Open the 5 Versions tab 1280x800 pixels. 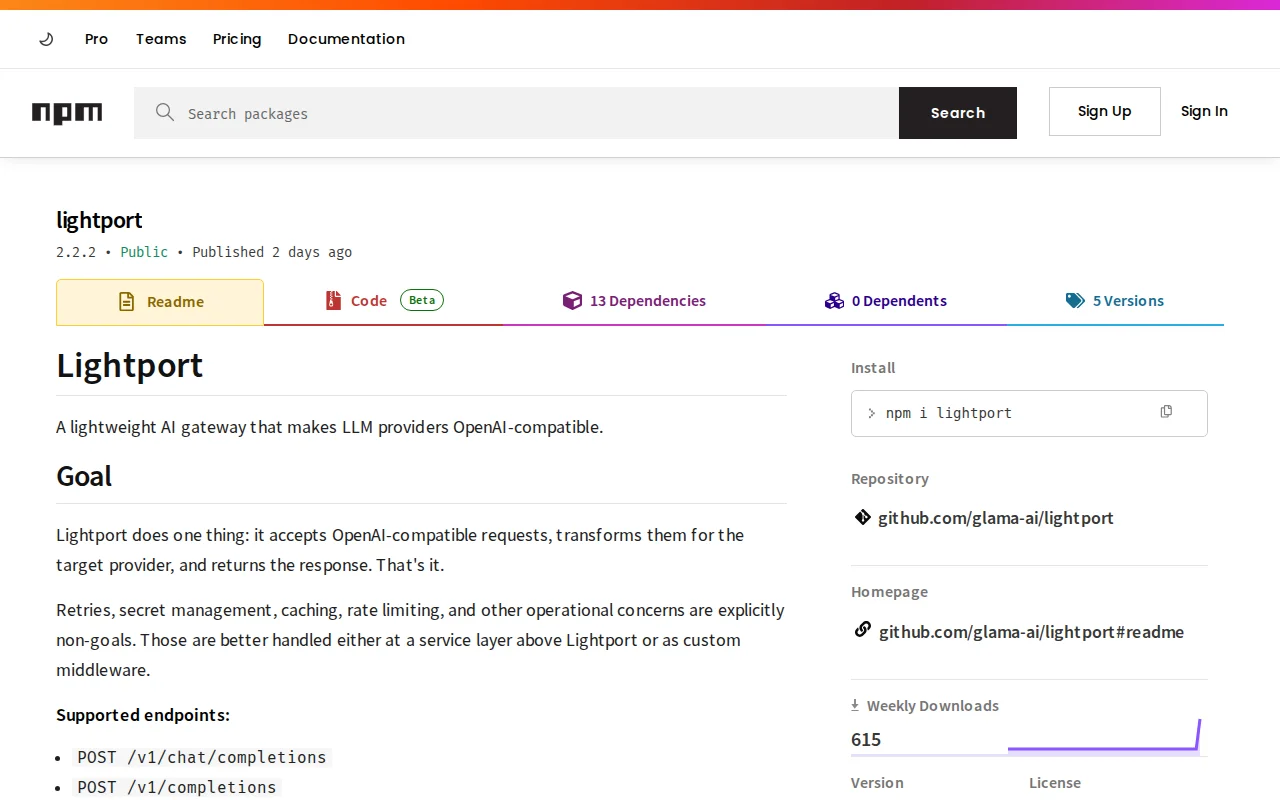click(x=1115, y=301)
